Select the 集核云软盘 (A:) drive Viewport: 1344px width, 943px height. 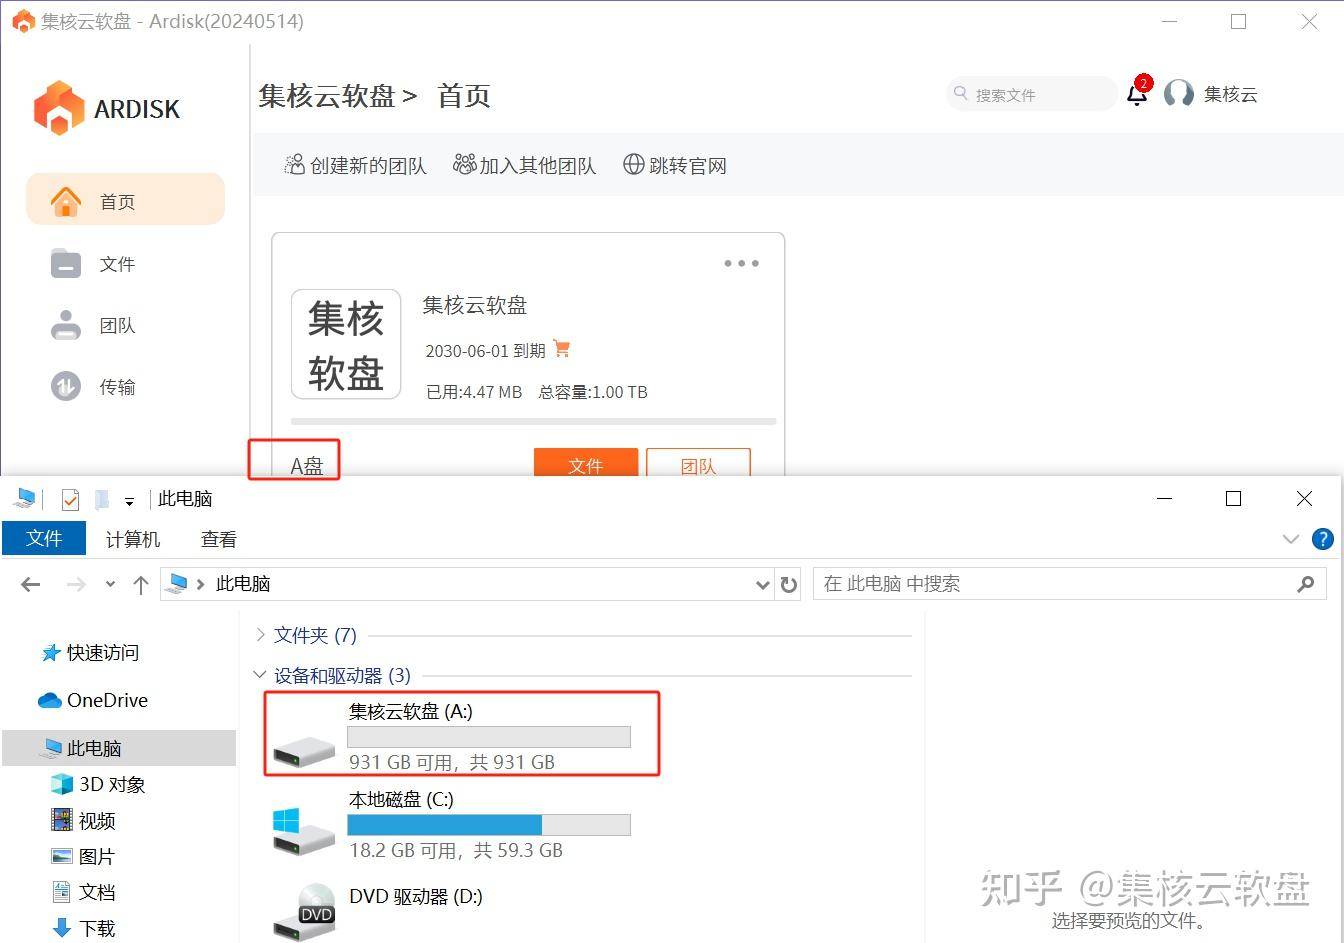[462, 734]
